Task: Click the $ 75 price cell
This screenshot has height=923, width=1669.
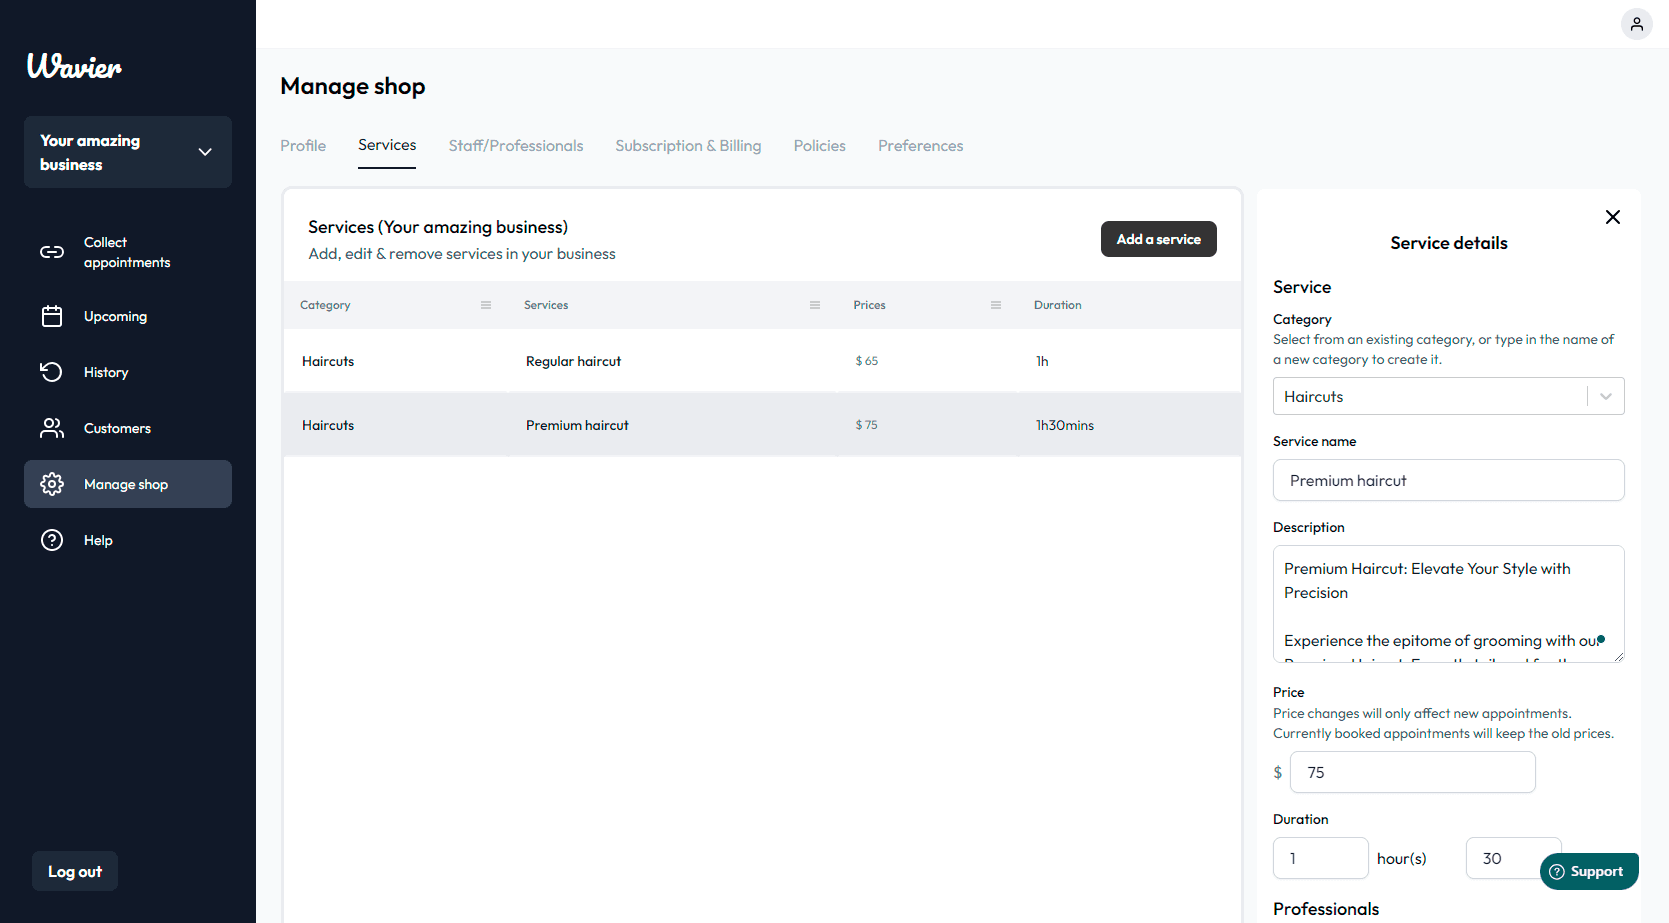Action: point(867,425)
